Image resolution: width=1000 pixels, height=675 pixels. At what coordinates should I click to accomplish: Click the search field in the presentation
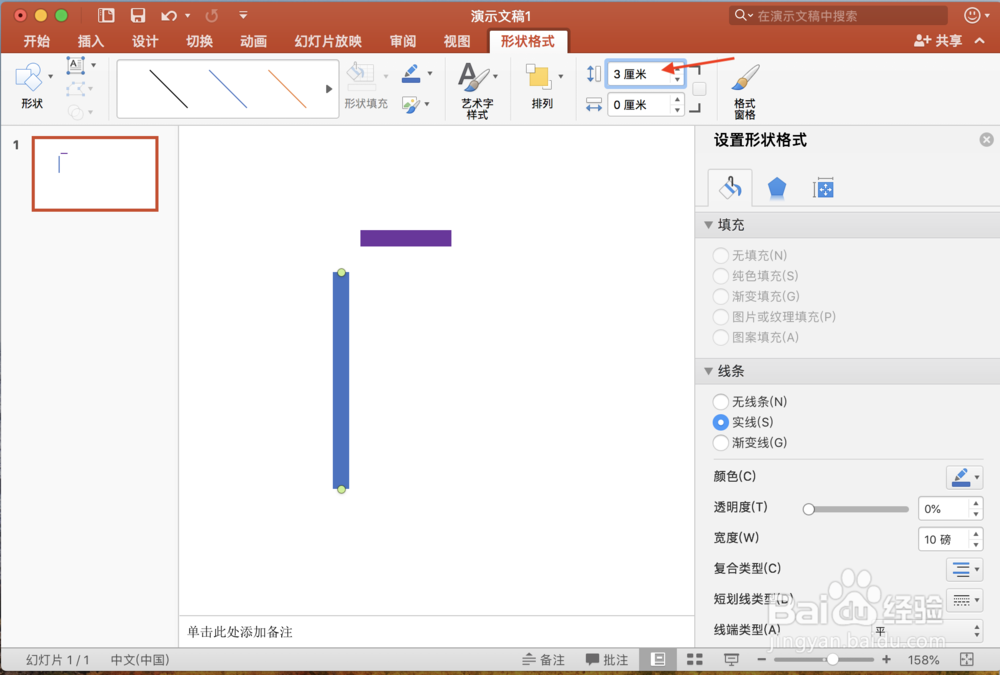[x=838, y=15]
